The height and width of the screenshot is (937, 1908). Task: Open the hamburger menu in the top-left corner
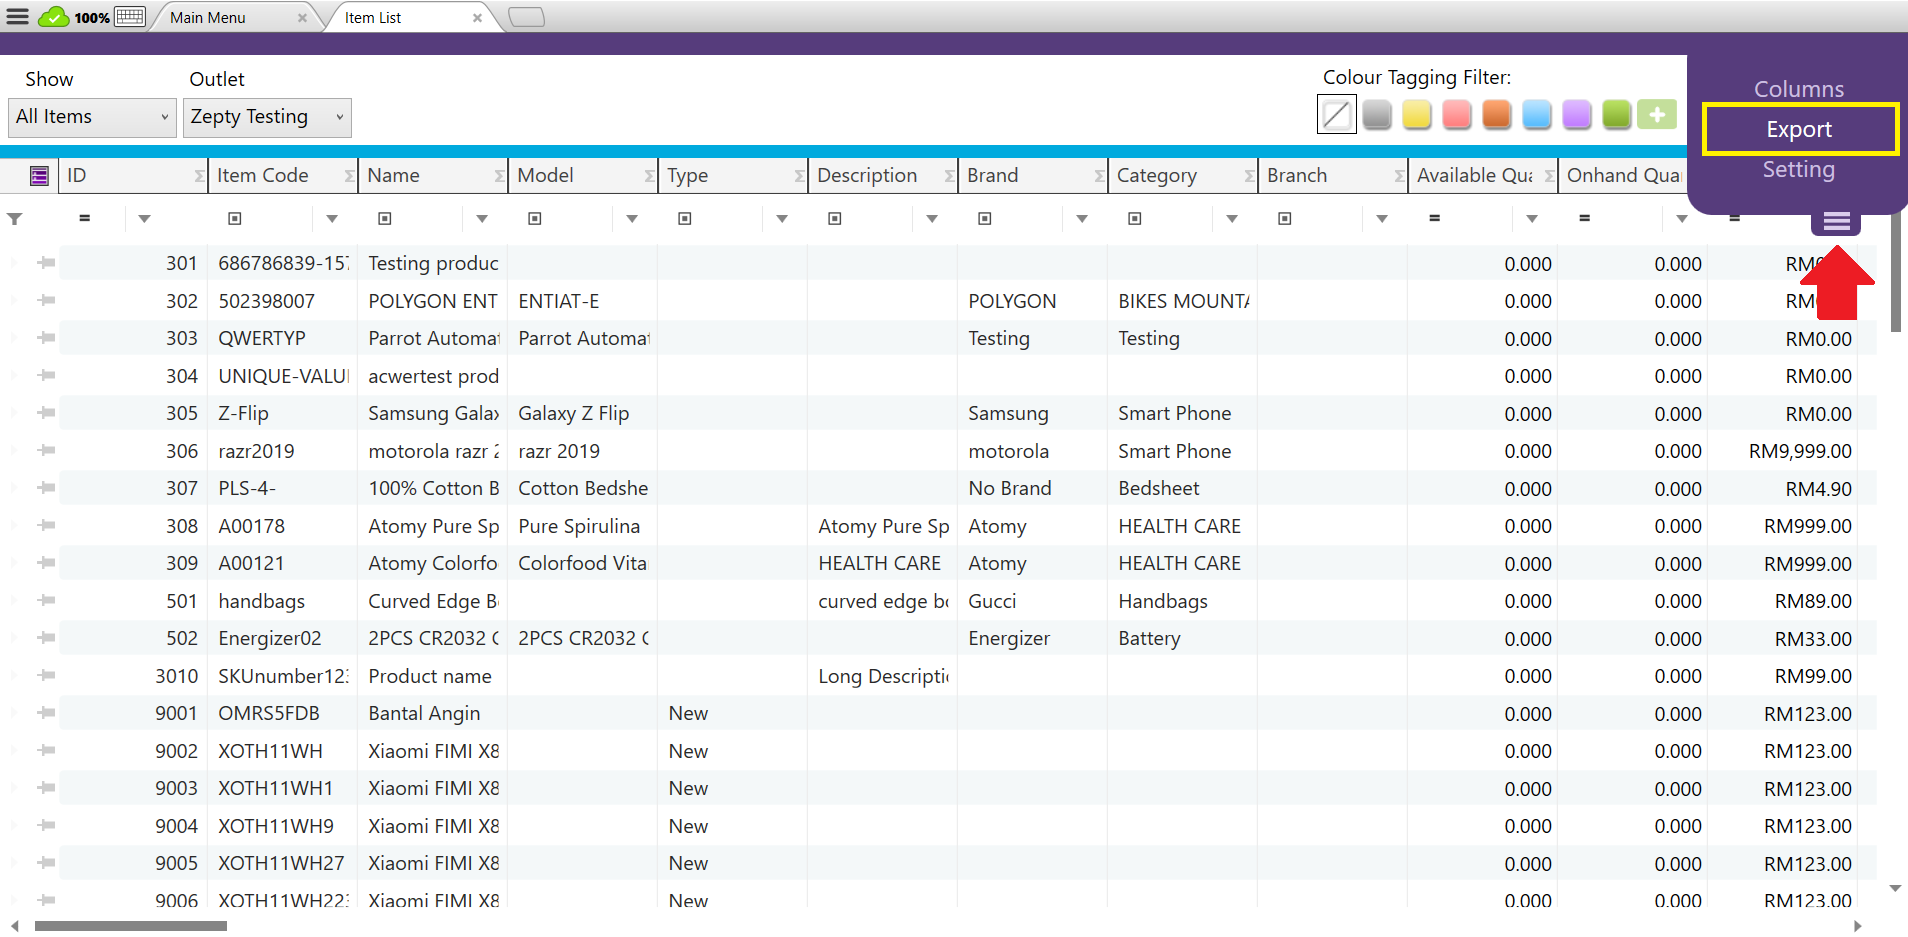coord(18,17)
